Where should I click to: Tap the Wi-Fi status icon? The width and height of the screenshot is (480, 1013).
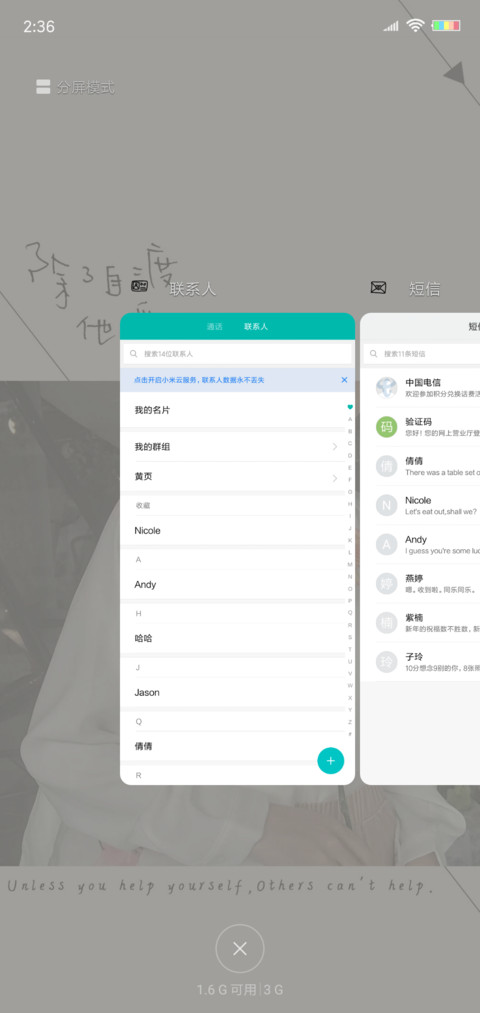click(x=415, y=25)
